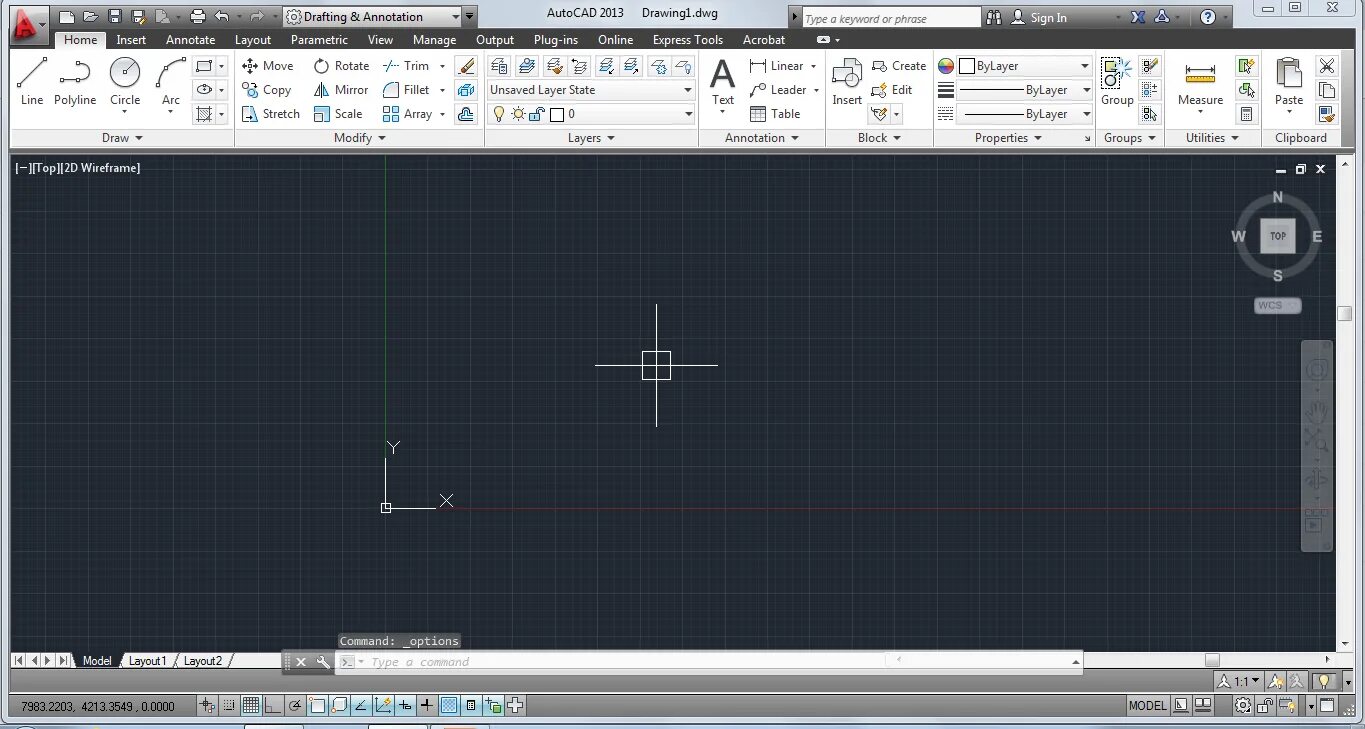Open the Parametric tab
The image size is (1365, 729).
(319, 40)
